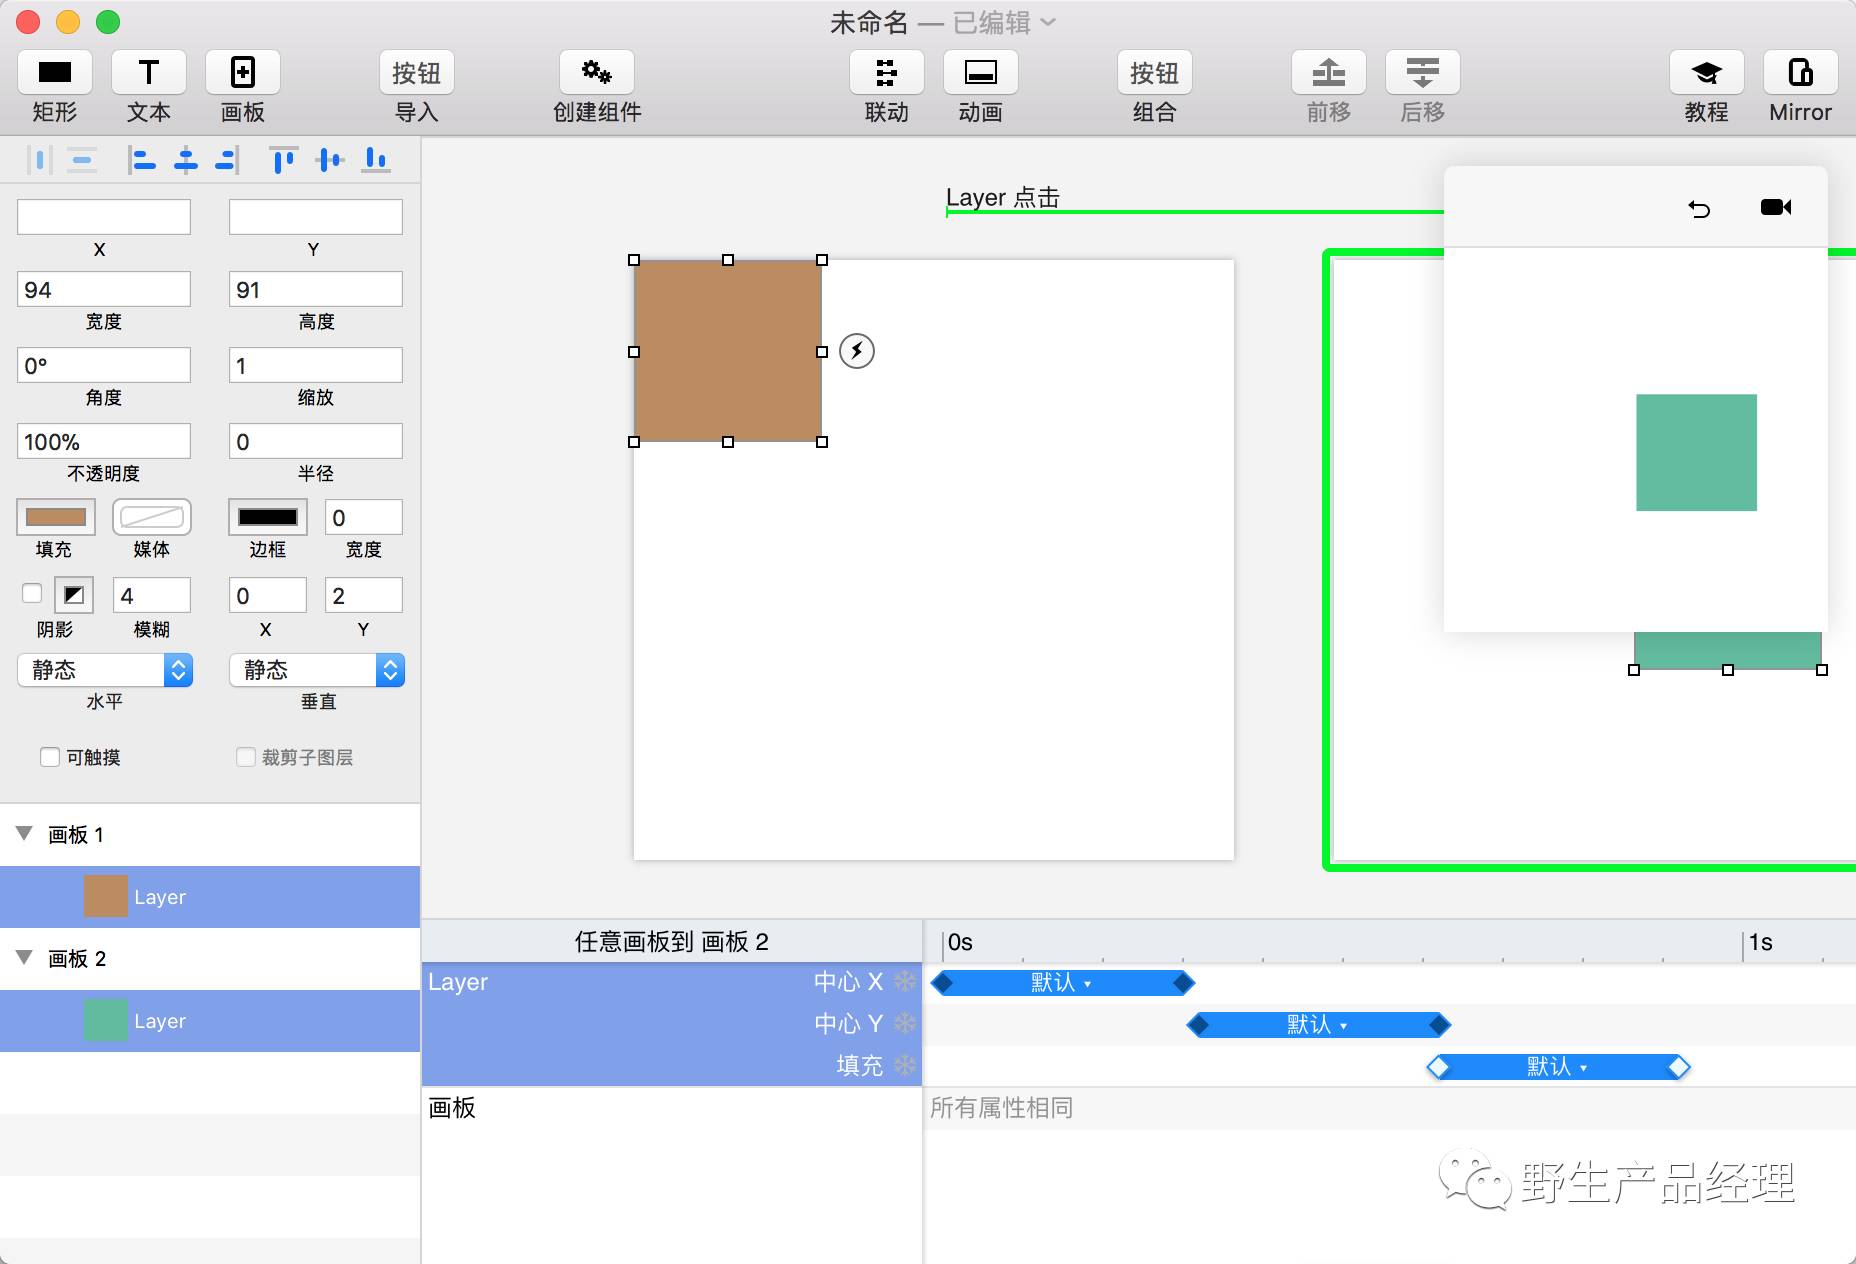
Task: Click the preview video record icon
Action: (x=1776, y=207)
